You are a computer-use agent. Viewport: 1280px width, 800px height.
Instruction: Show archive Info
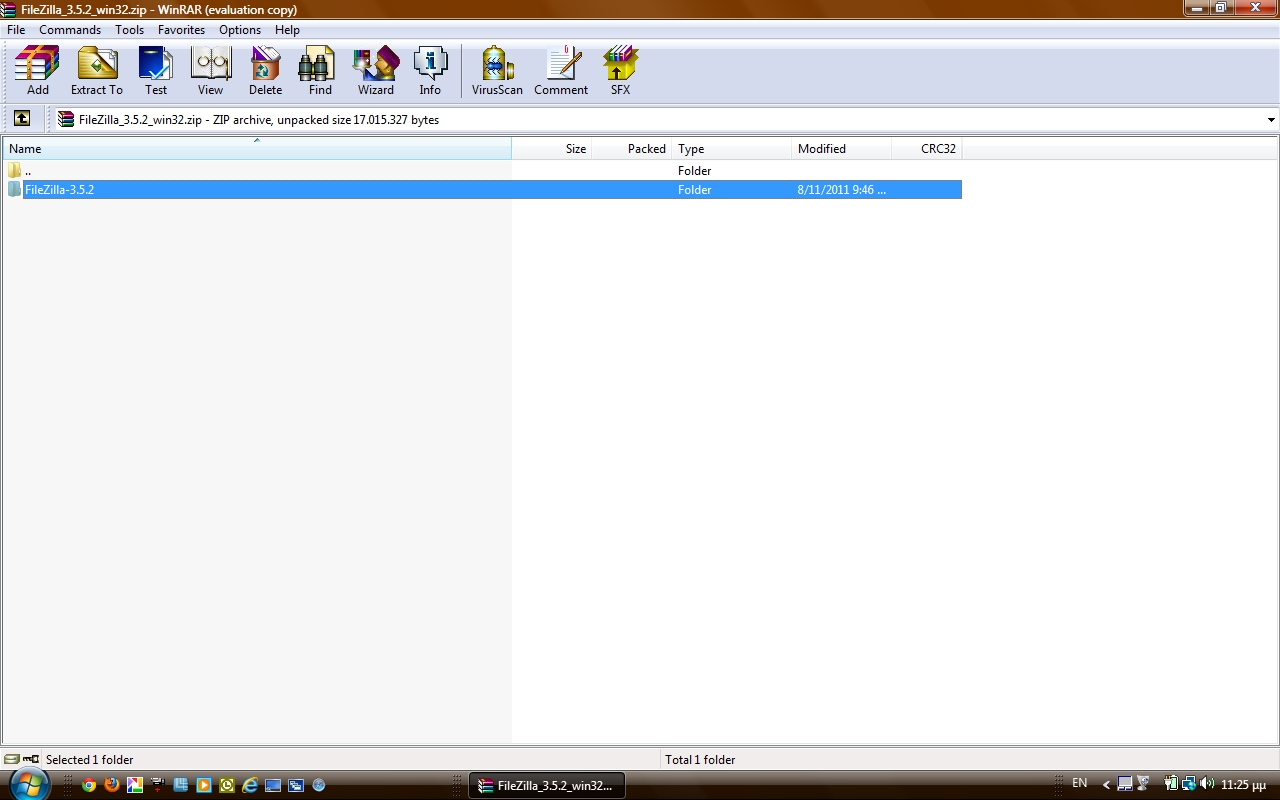pos(430,70)
